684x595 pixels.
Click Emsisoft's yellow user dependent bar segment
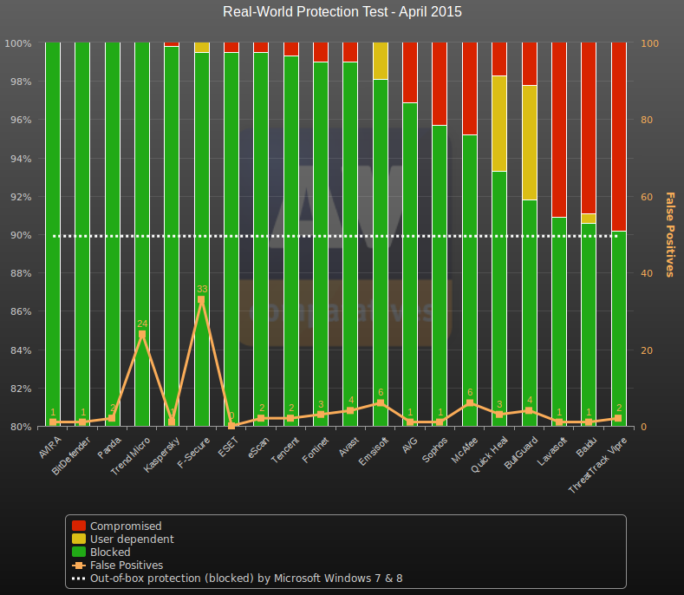(x=380, y=61)
